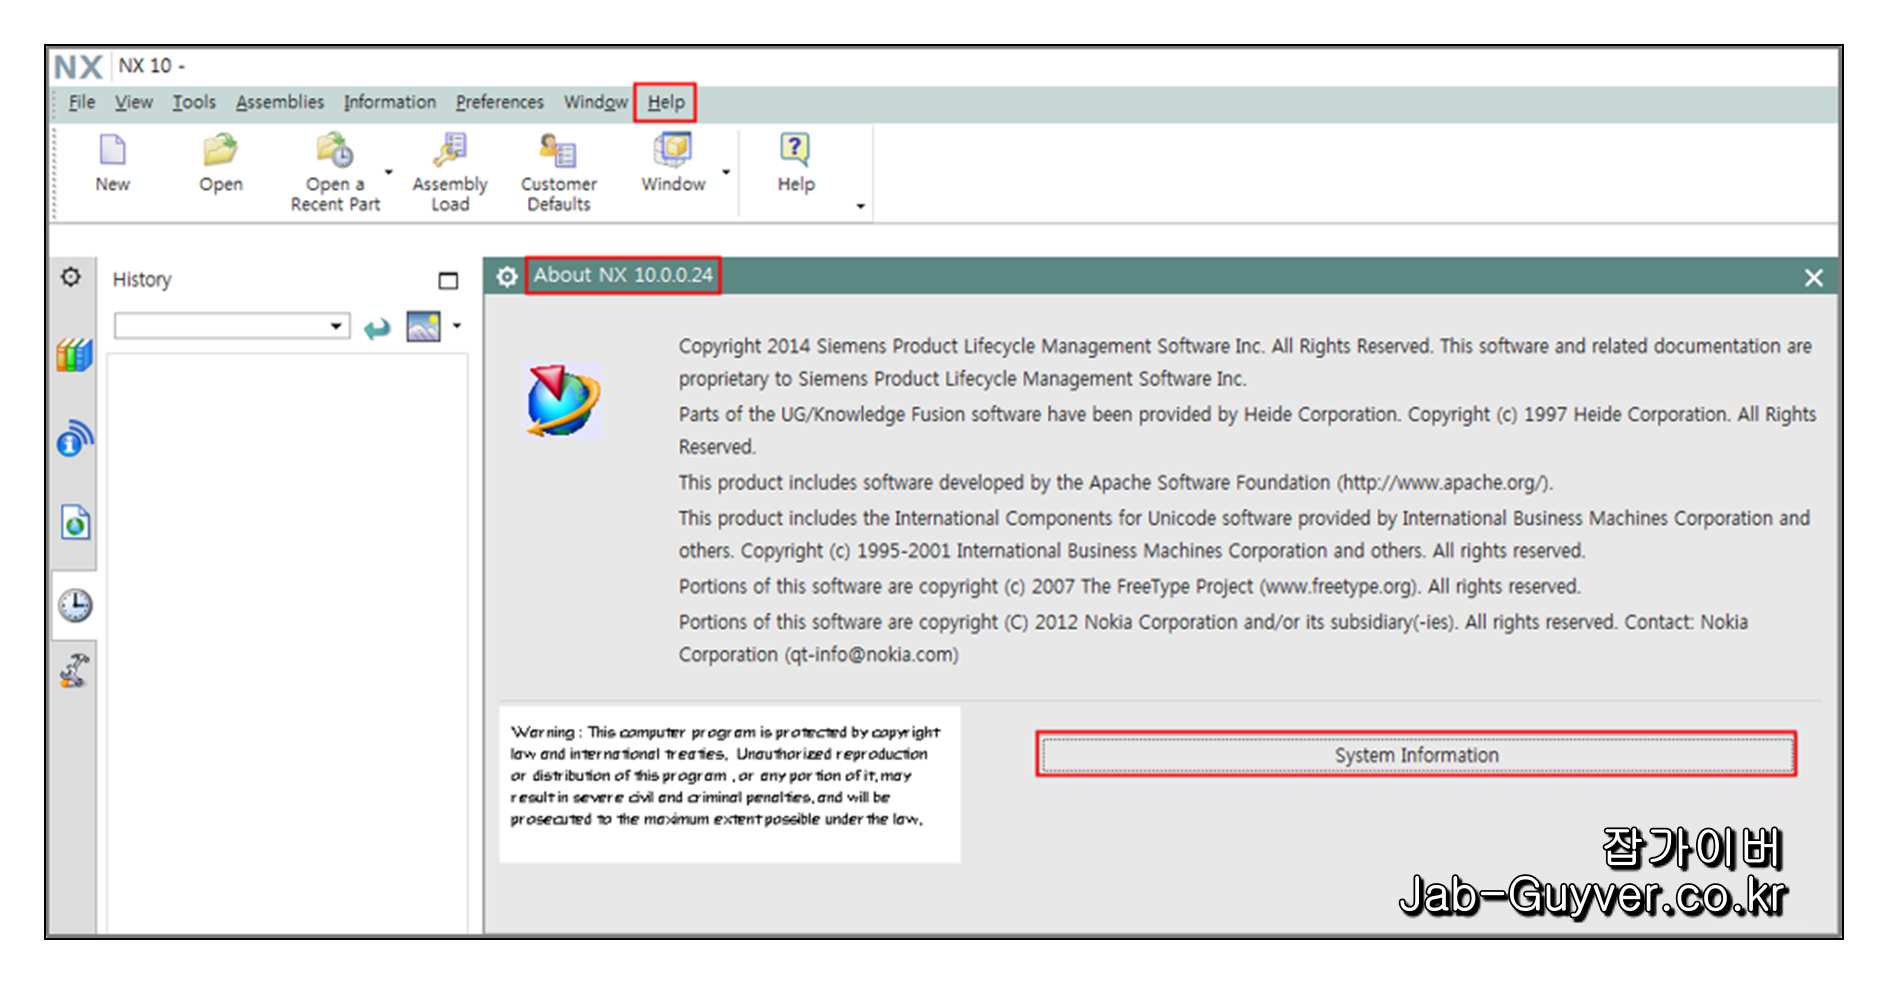Select the History clock tab icon
Screen dimensions: 1888x984
pos(75,605)
